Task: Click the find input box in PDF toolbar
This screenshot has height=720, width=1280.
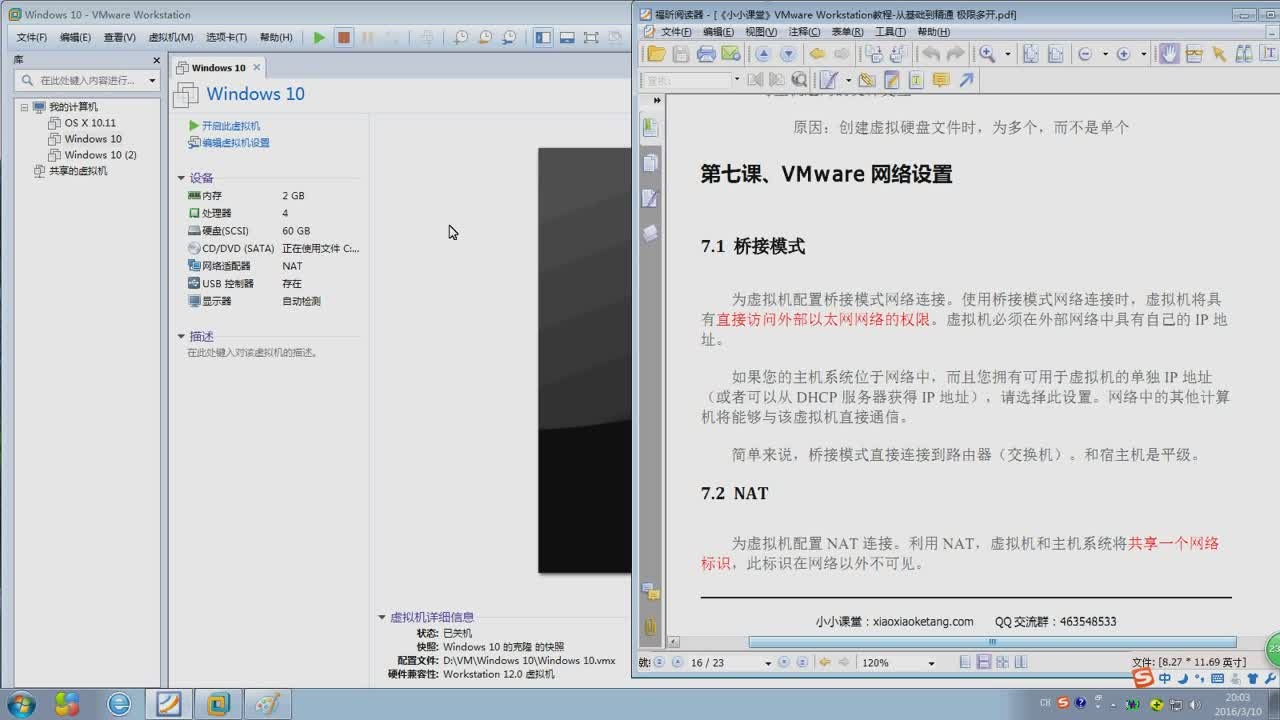Action: pos(688,79)
